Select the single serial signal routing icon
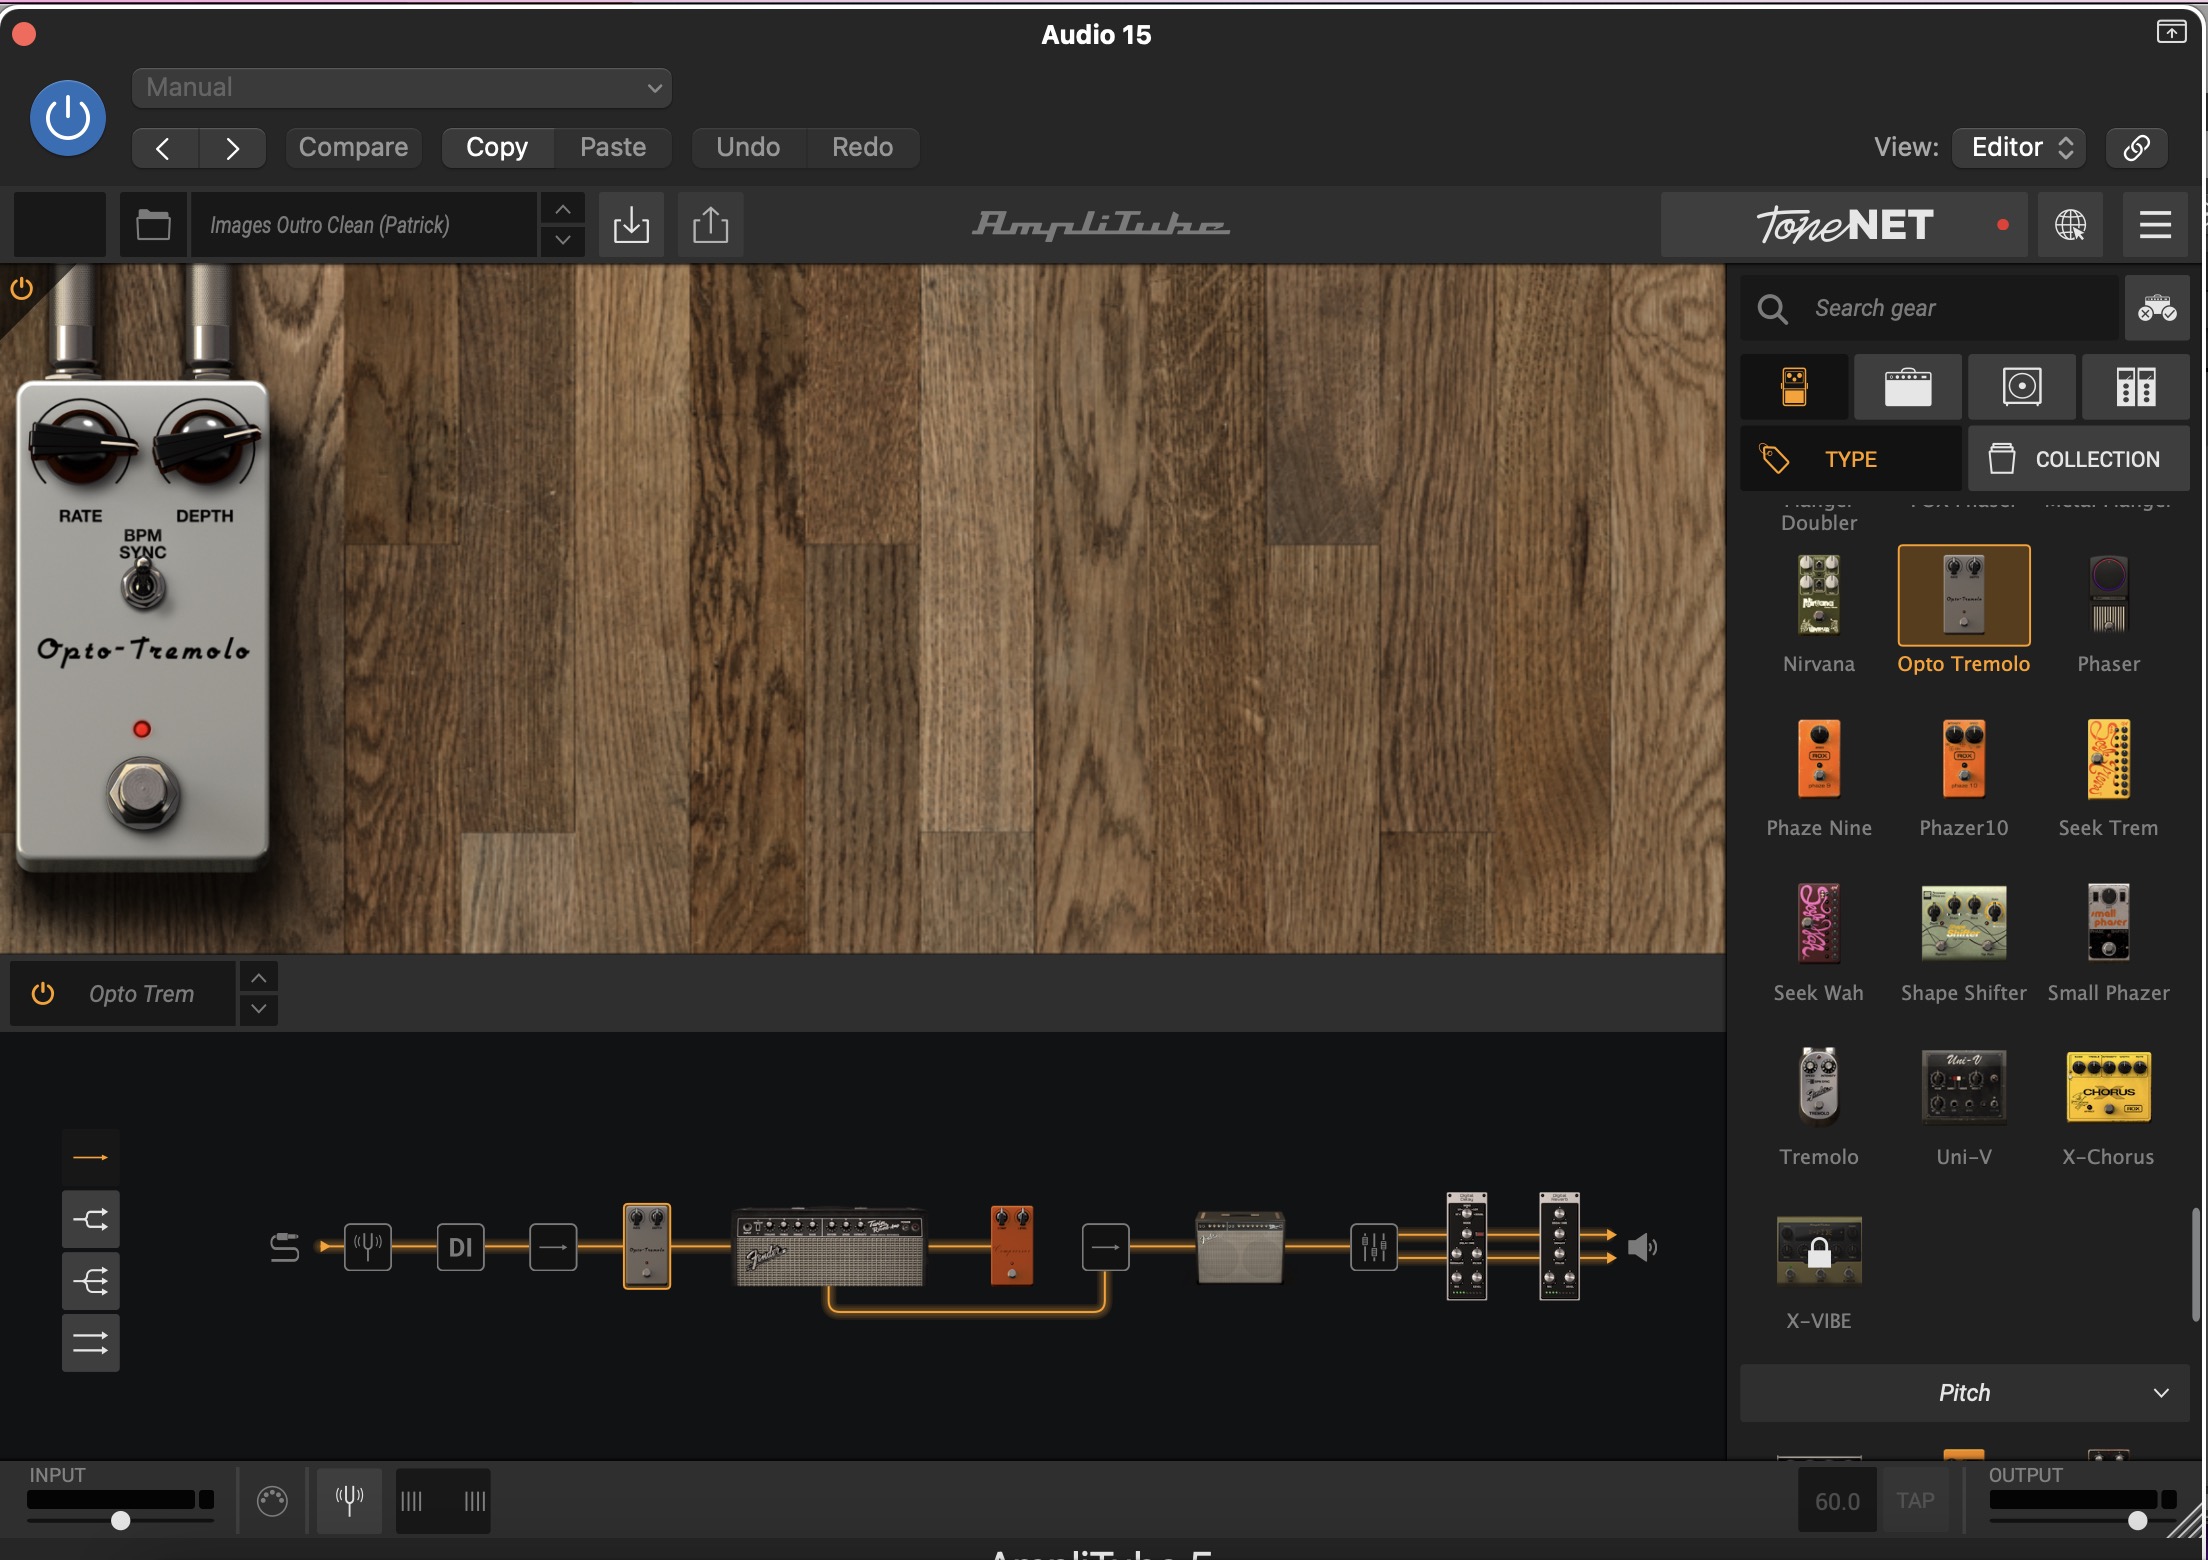The width and height of the screenshot is (2208, 1560). (90, 1157)
